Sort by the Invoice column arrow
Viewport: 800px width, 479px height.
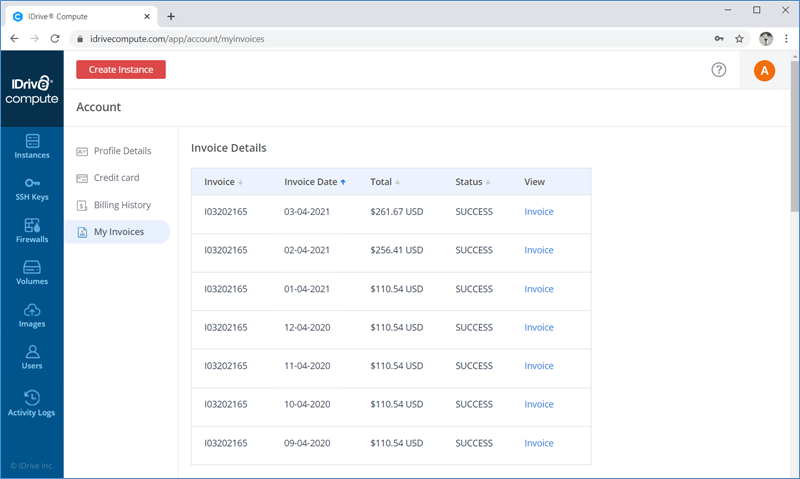coord(240,182)
